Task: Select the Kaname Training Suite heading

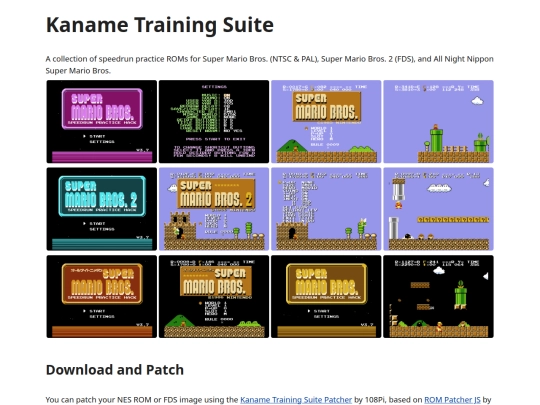Action: (160, 25)
